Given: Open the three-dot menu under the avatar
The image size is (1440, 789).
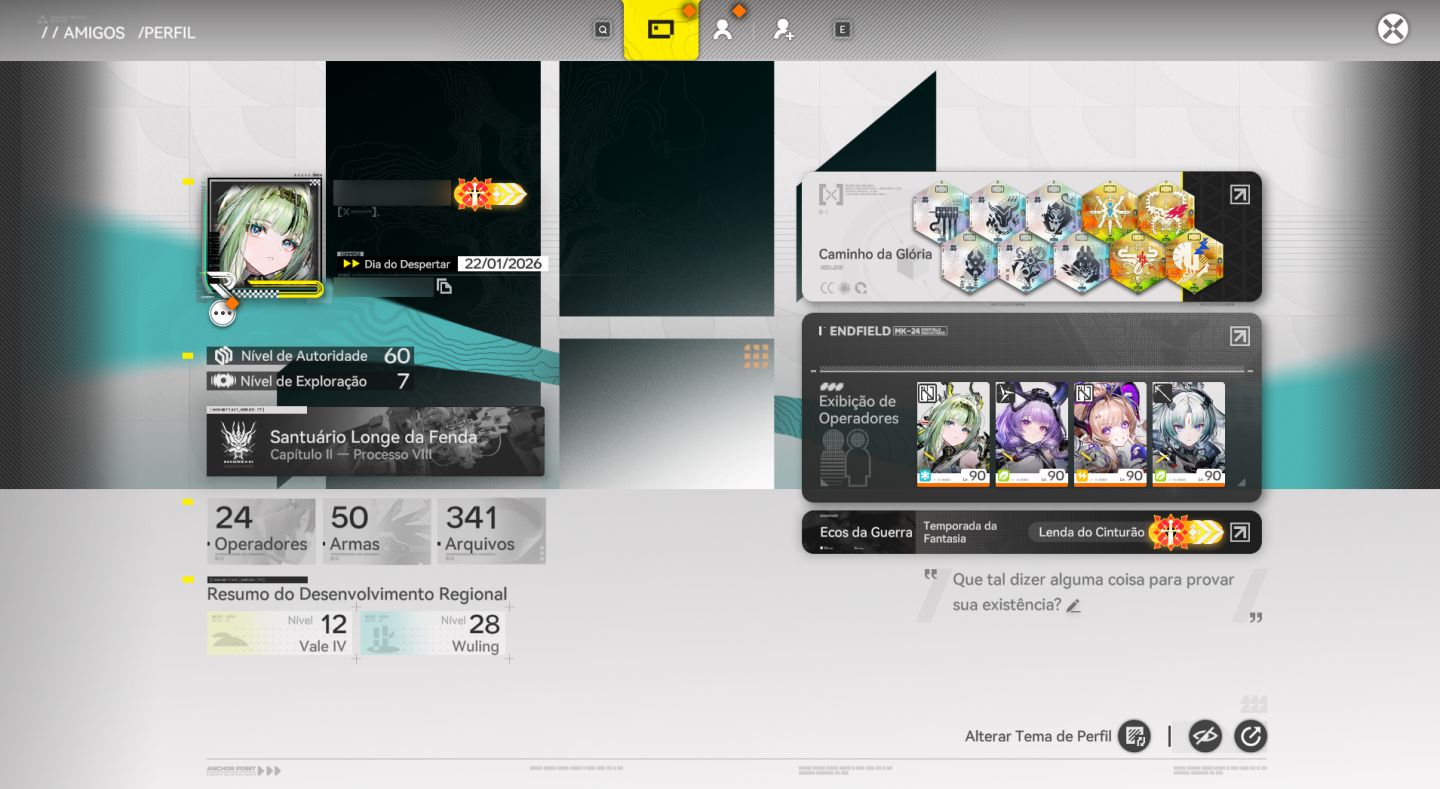Looking at the screenshot, I should coord(222,314).
